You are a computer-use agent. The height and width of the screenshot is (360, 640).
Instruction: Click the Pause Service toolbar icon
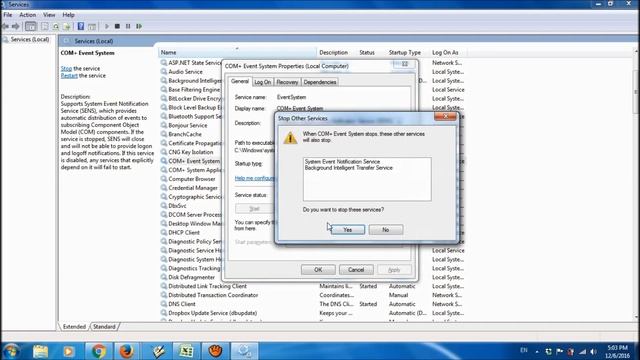(x=128, y=27)
